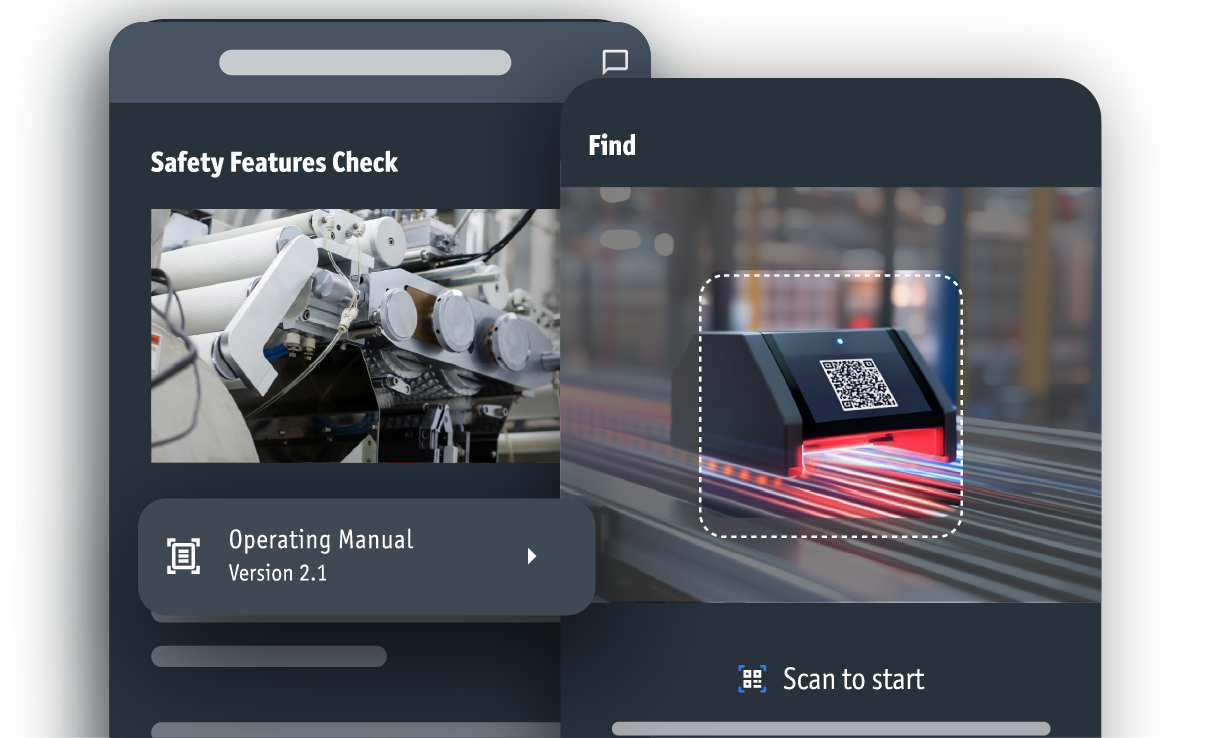
Task: Click the placeholder title bar atop left phone
Action: point(365,62)
